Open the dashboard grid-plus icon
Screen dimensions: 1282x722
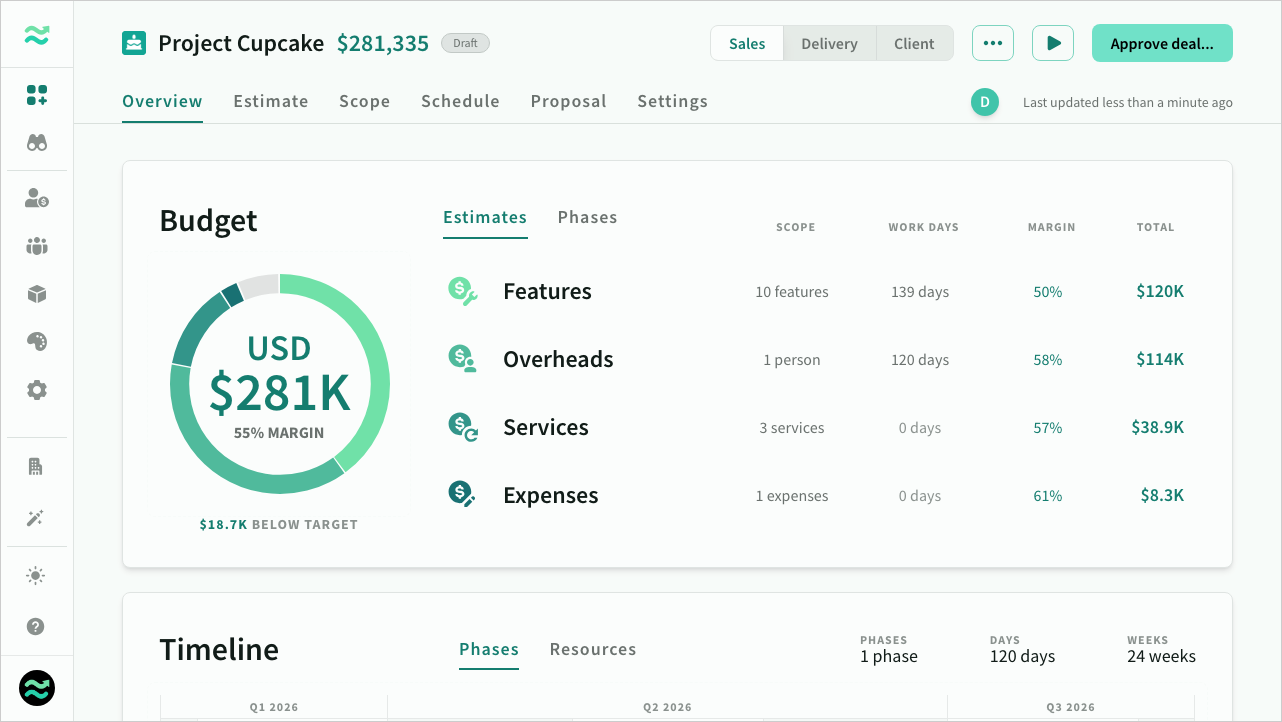pos(37,95)
